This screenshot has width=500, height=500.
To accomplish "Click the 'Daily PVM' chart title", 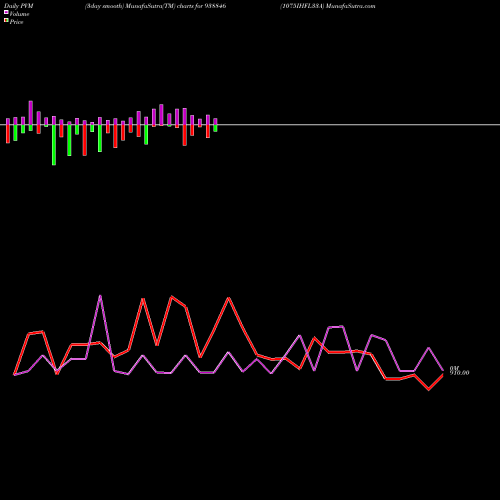I will (x=19, y=6).
